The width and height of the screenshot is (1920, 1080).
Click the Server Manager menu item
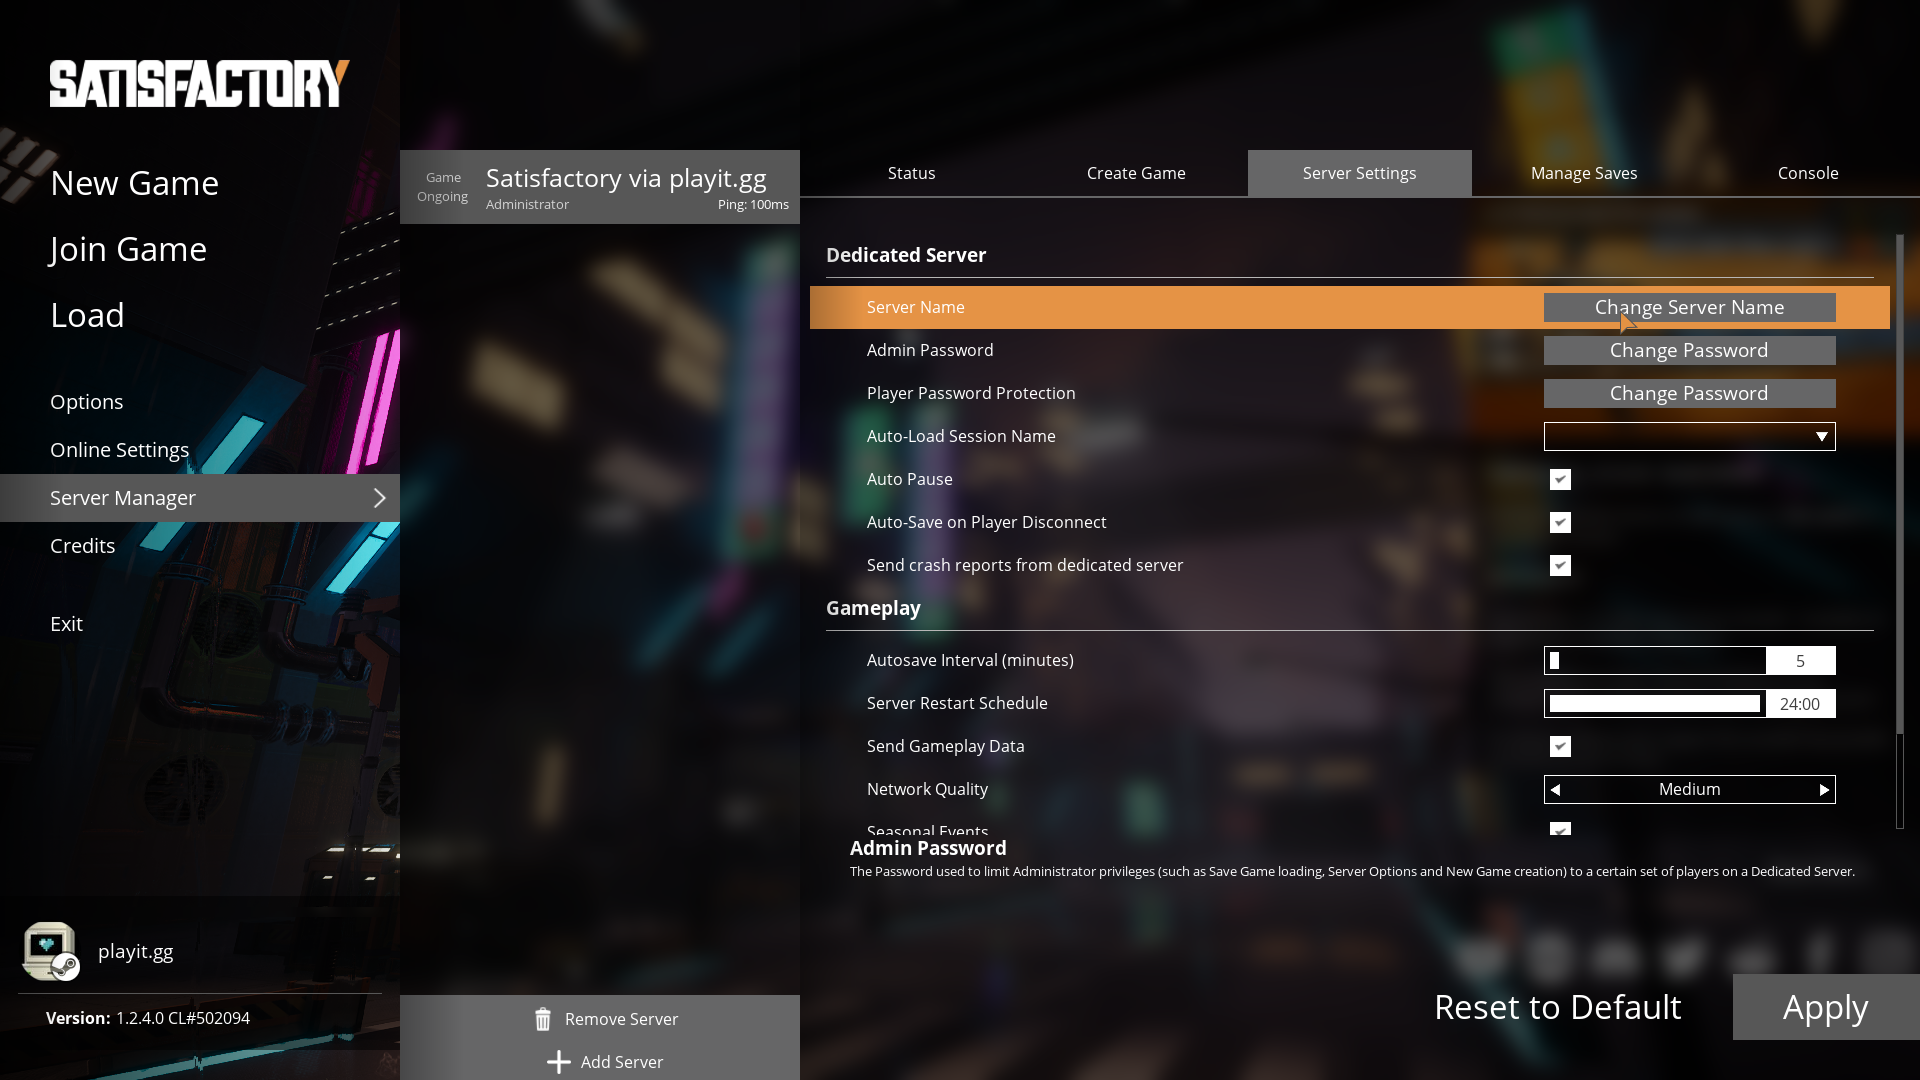200,498
